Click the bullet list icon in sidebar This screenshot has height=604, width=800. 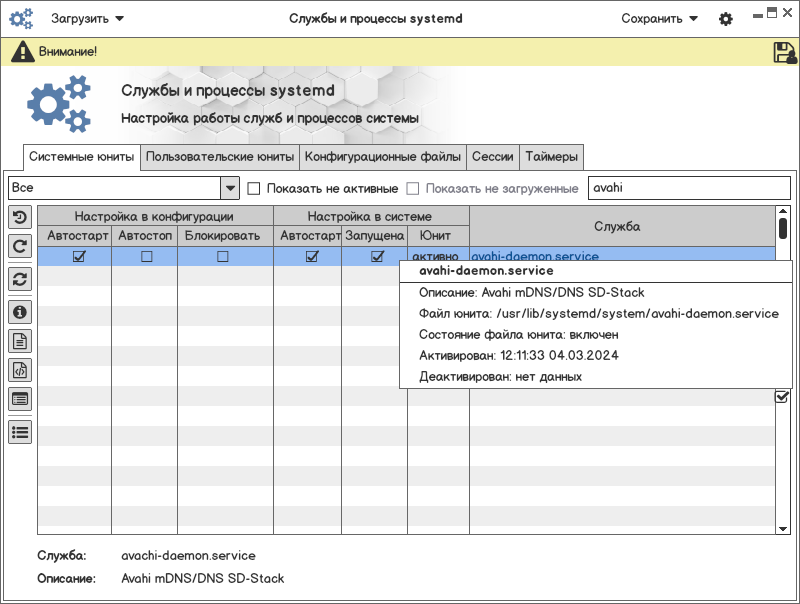pos(20,432)
